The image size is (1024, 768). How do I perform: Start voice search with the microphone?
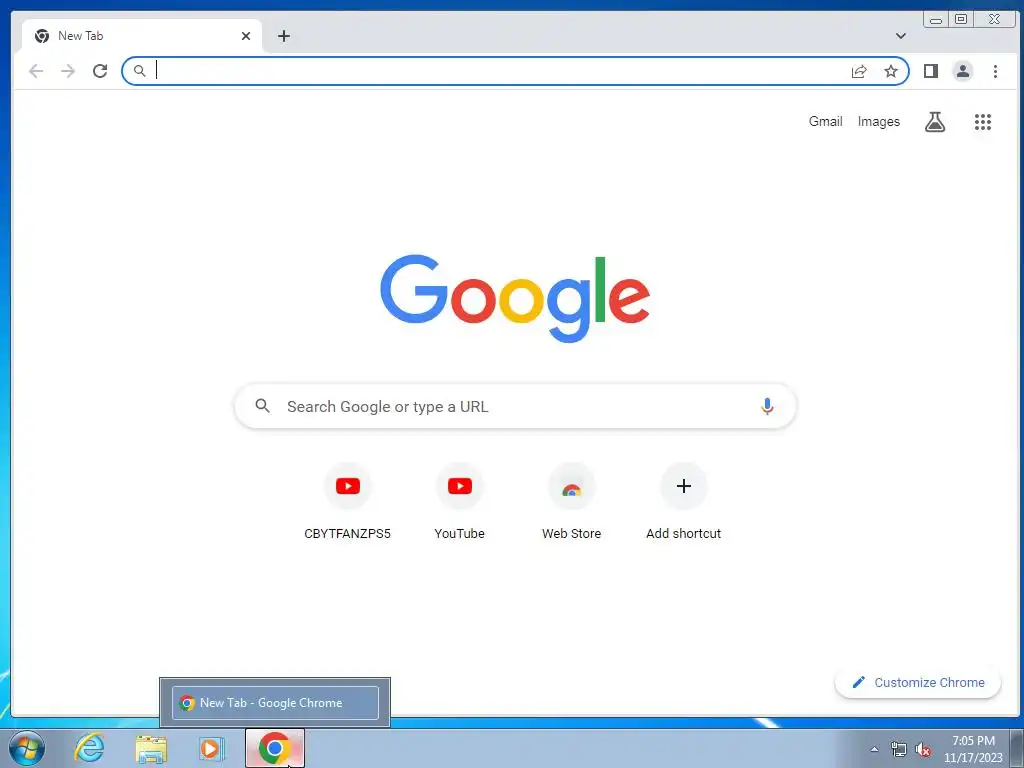click(x=767, y=406)
